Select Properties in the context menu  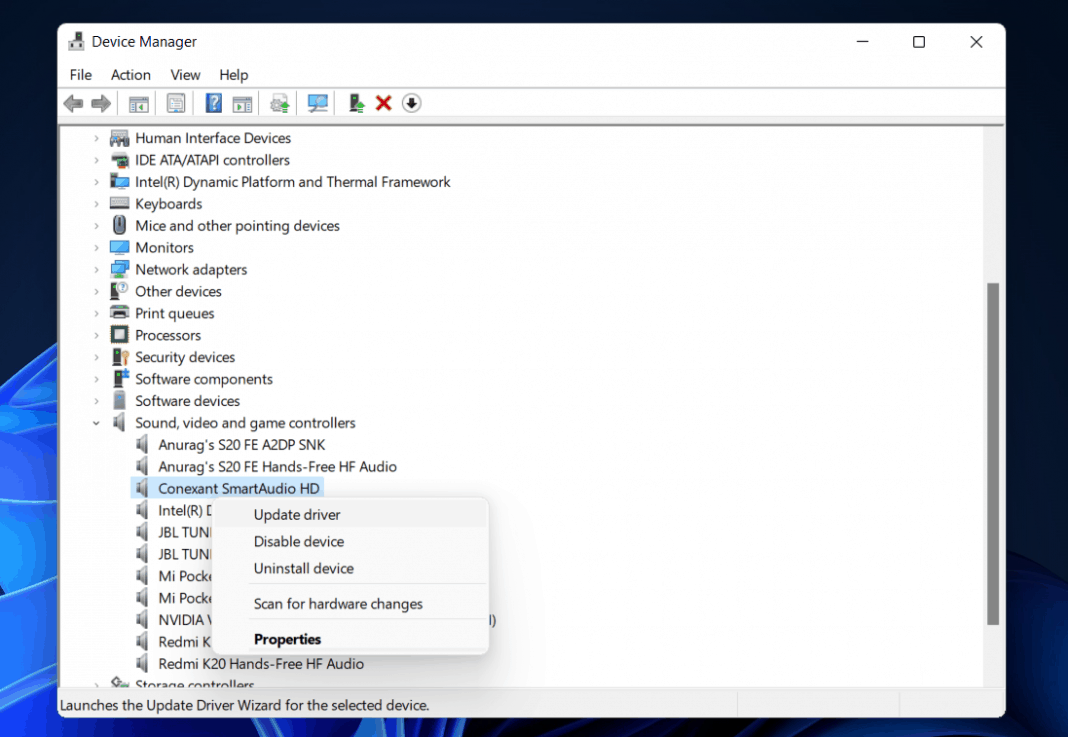click(287, 639)
